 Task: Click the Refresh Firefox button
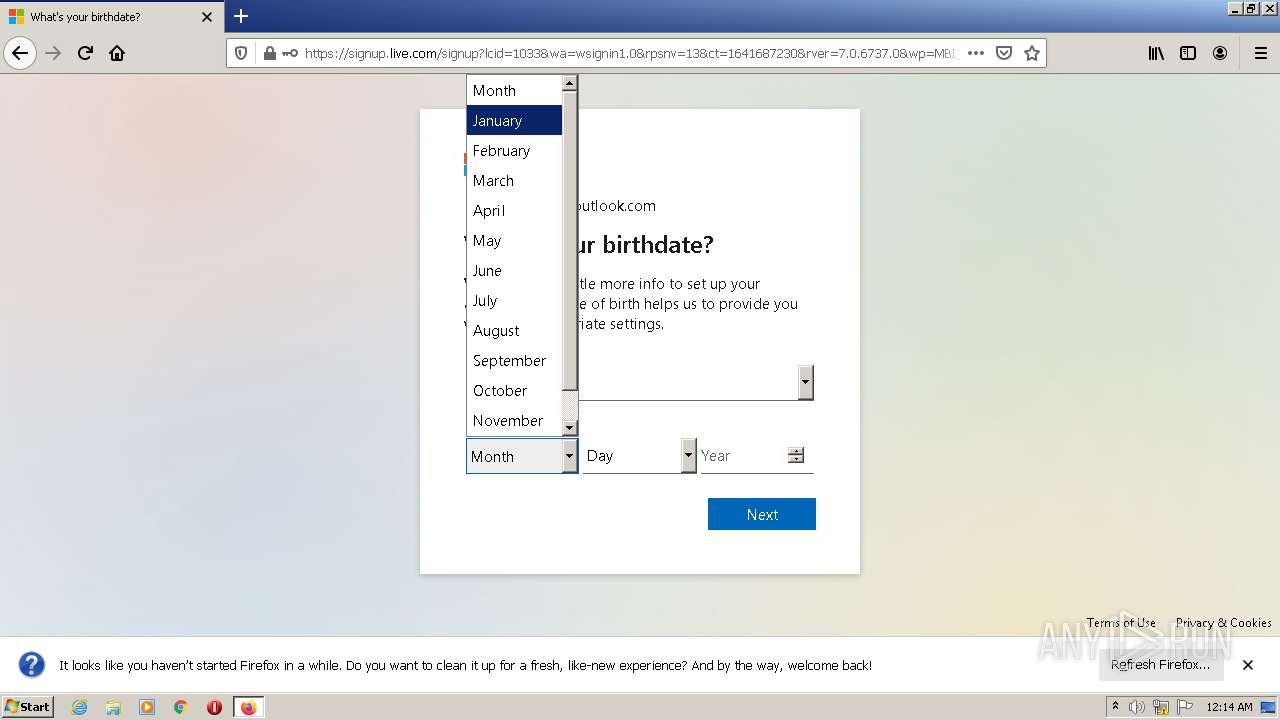(1161, 665)
